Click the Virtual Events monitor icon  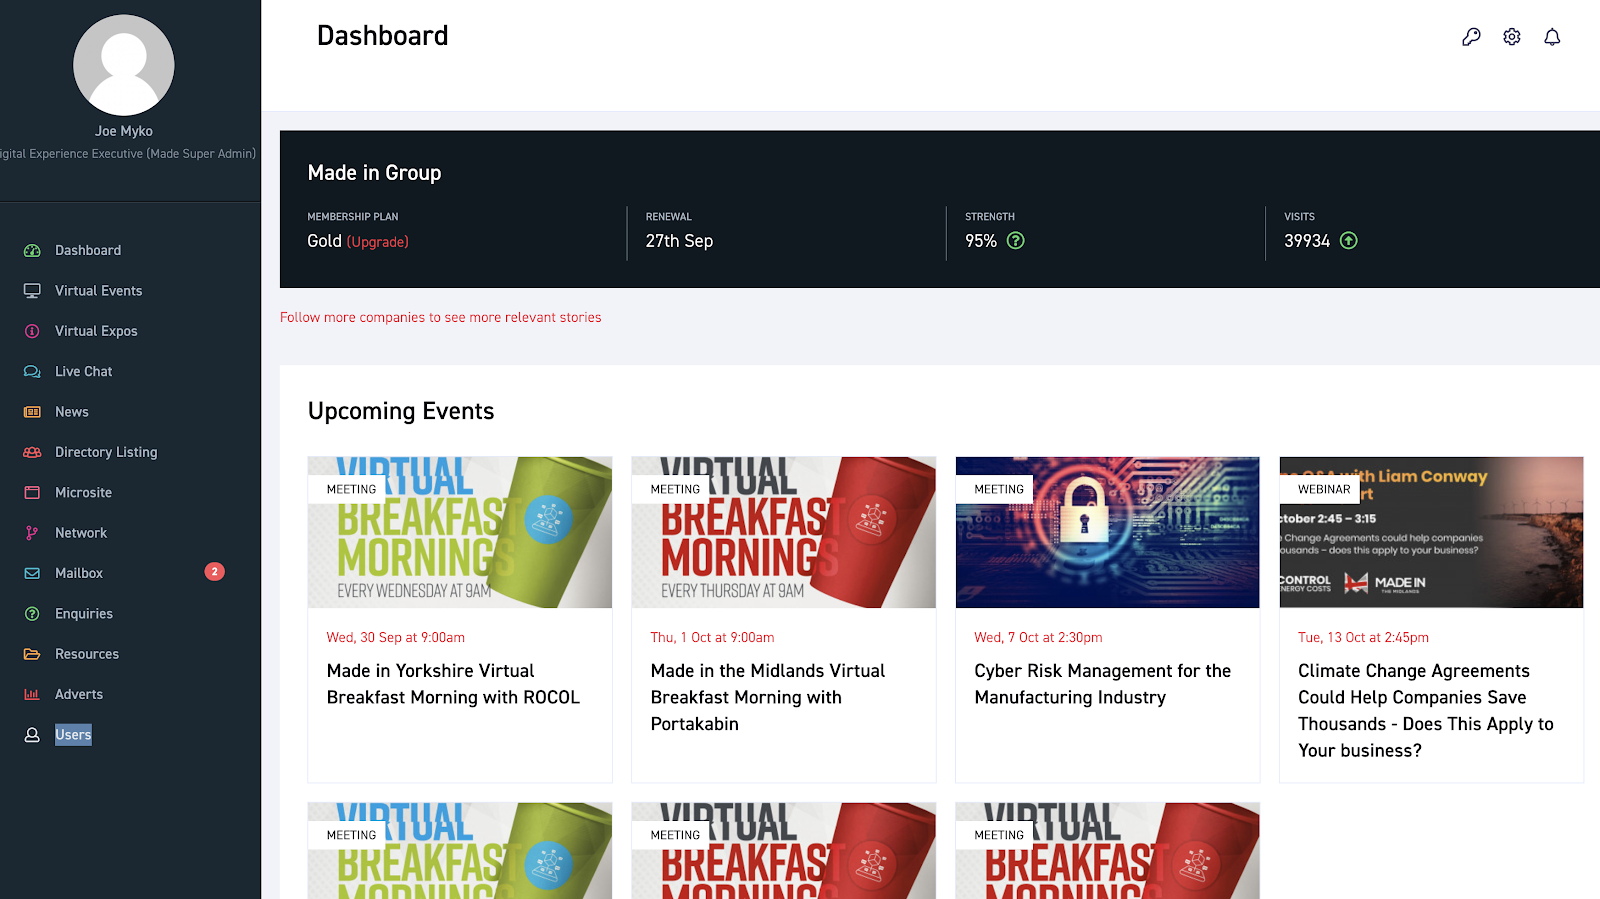32,291
